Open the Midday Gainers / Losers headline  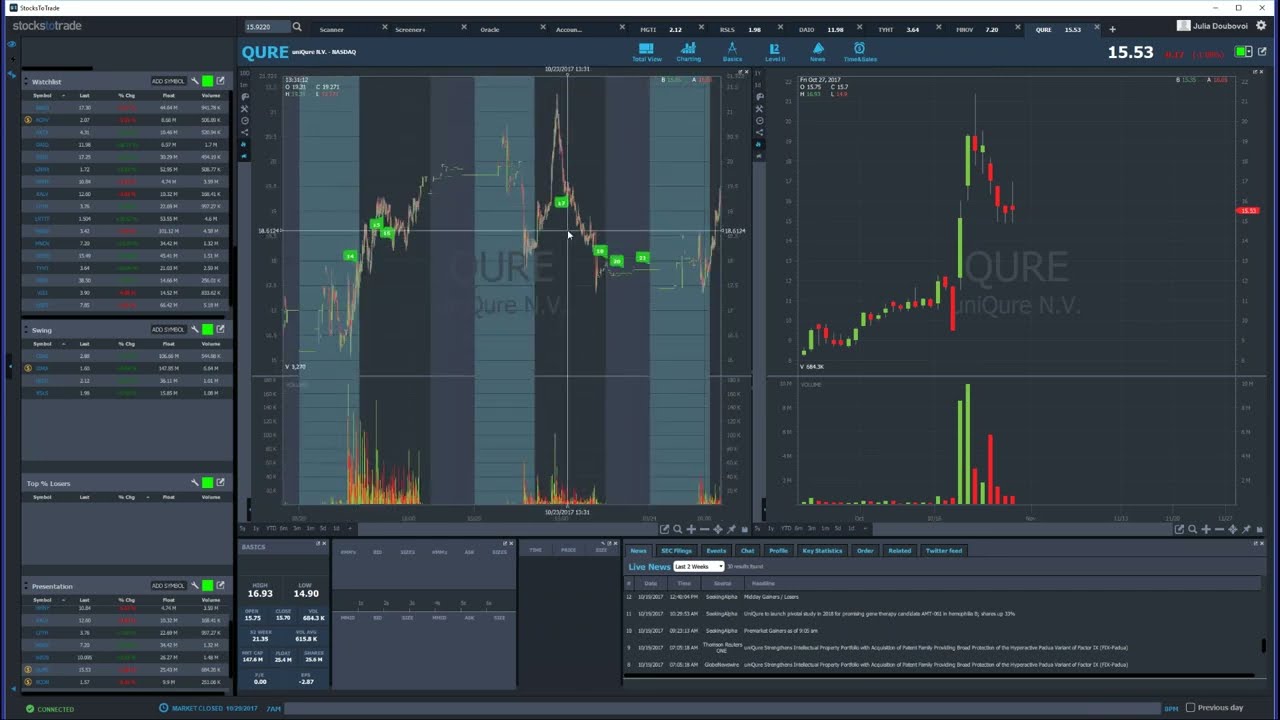[x=771, y=597]
